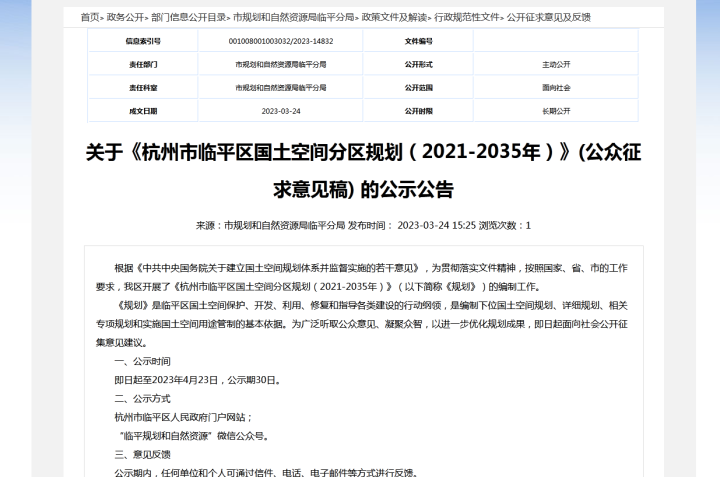Click 公开征求意见及反馈 breadcrumb item
The width and height of the screenshot is (720, 477).
point(549,17)
